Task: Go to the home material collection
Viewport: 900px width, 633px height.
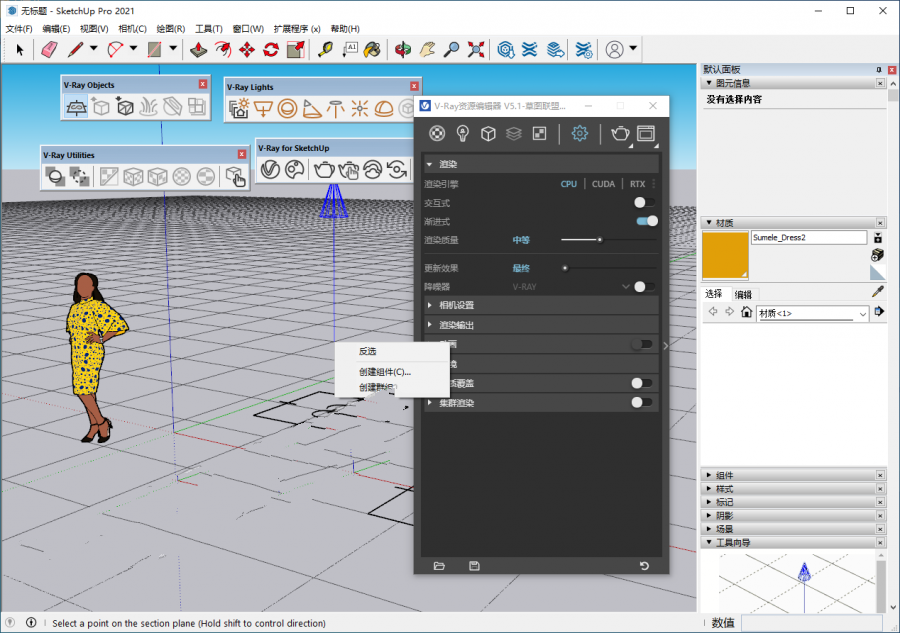Action: coord(746,312)
